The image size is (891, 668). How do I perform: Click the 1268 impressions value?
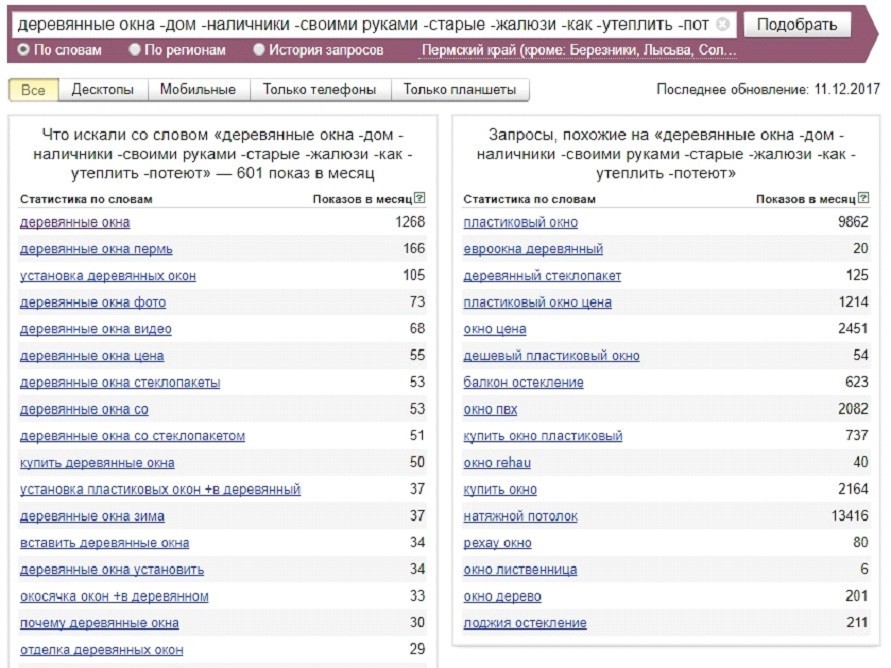pos(410,222)
